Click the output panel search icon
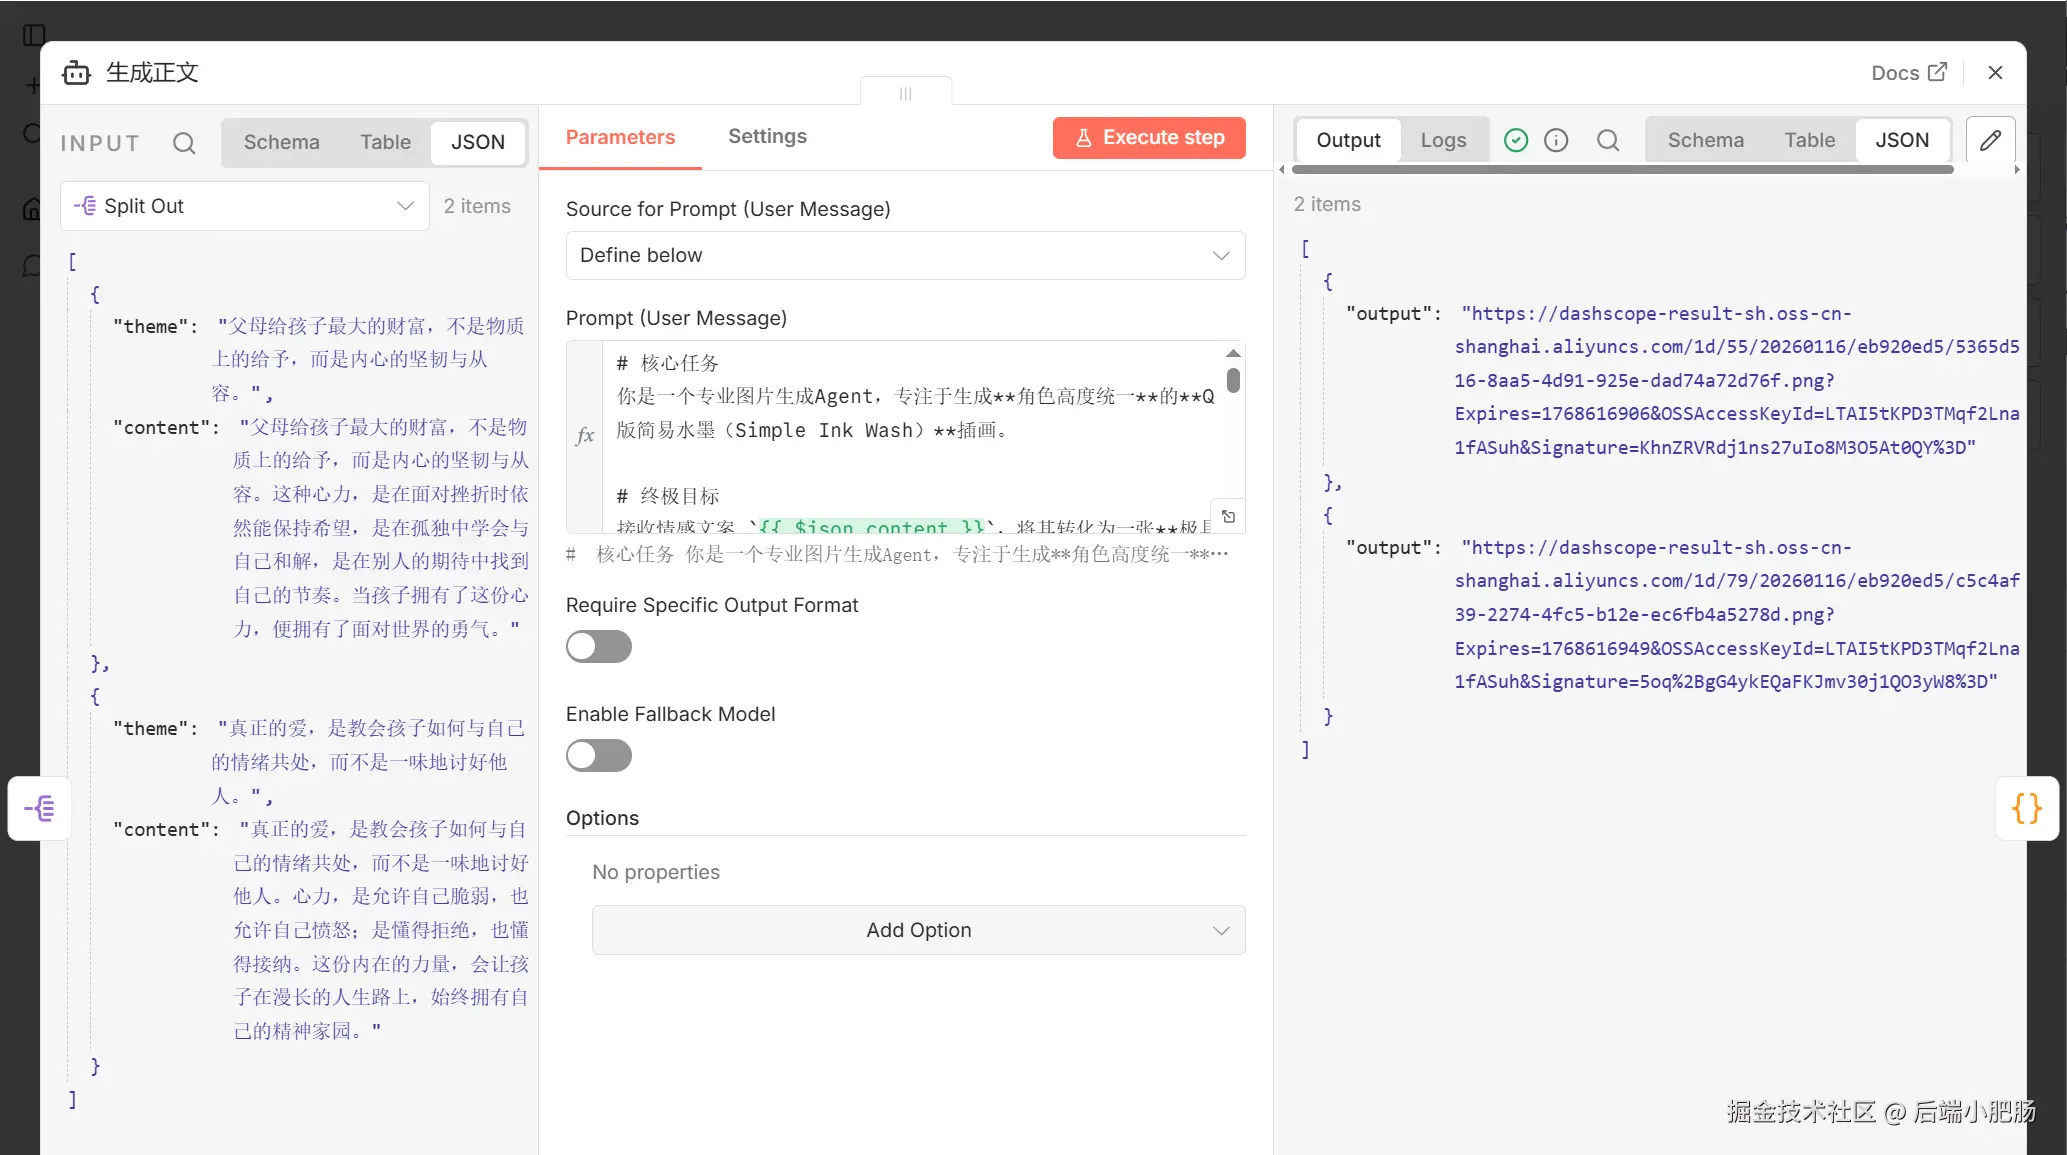The image size is (2067, 1155). click(x=1607, y=140)
